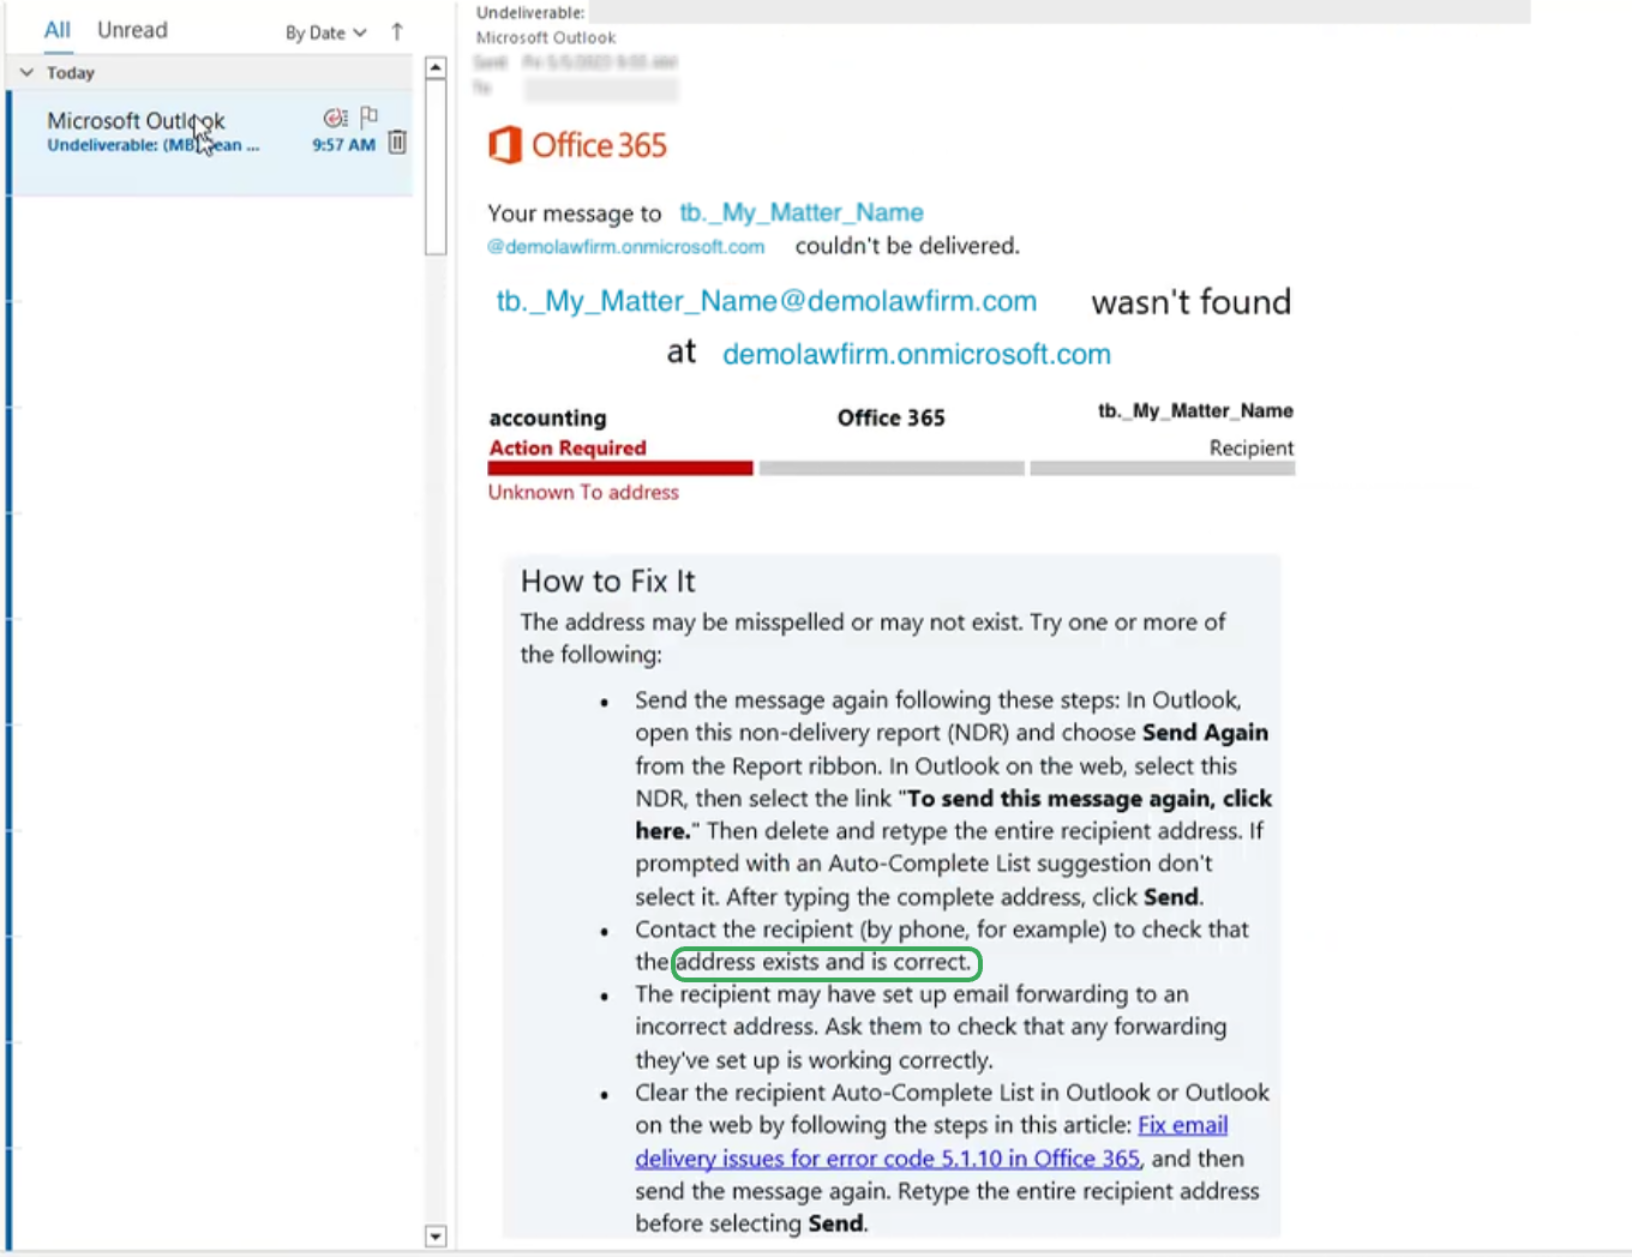Click the tb._My_Matter_Name recipient link

801,212
